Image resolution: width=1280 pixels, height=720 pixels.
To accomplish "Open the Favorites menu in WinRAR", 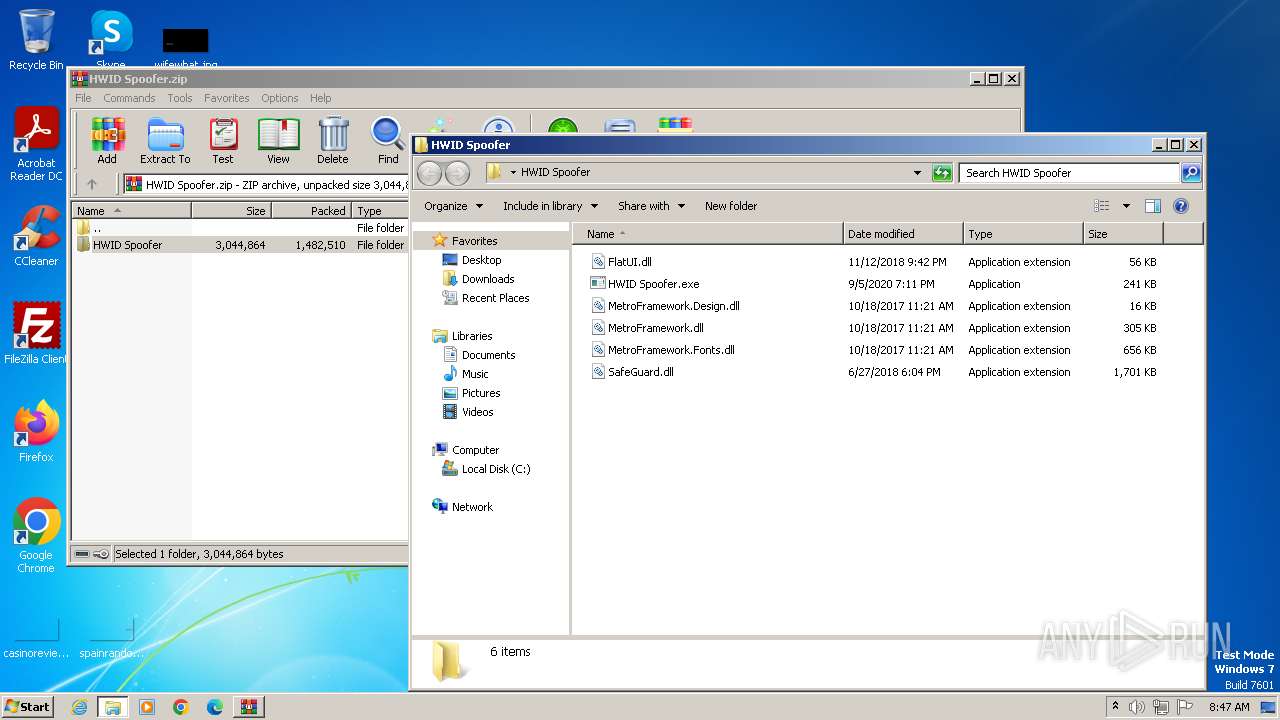I will point(227,98).
